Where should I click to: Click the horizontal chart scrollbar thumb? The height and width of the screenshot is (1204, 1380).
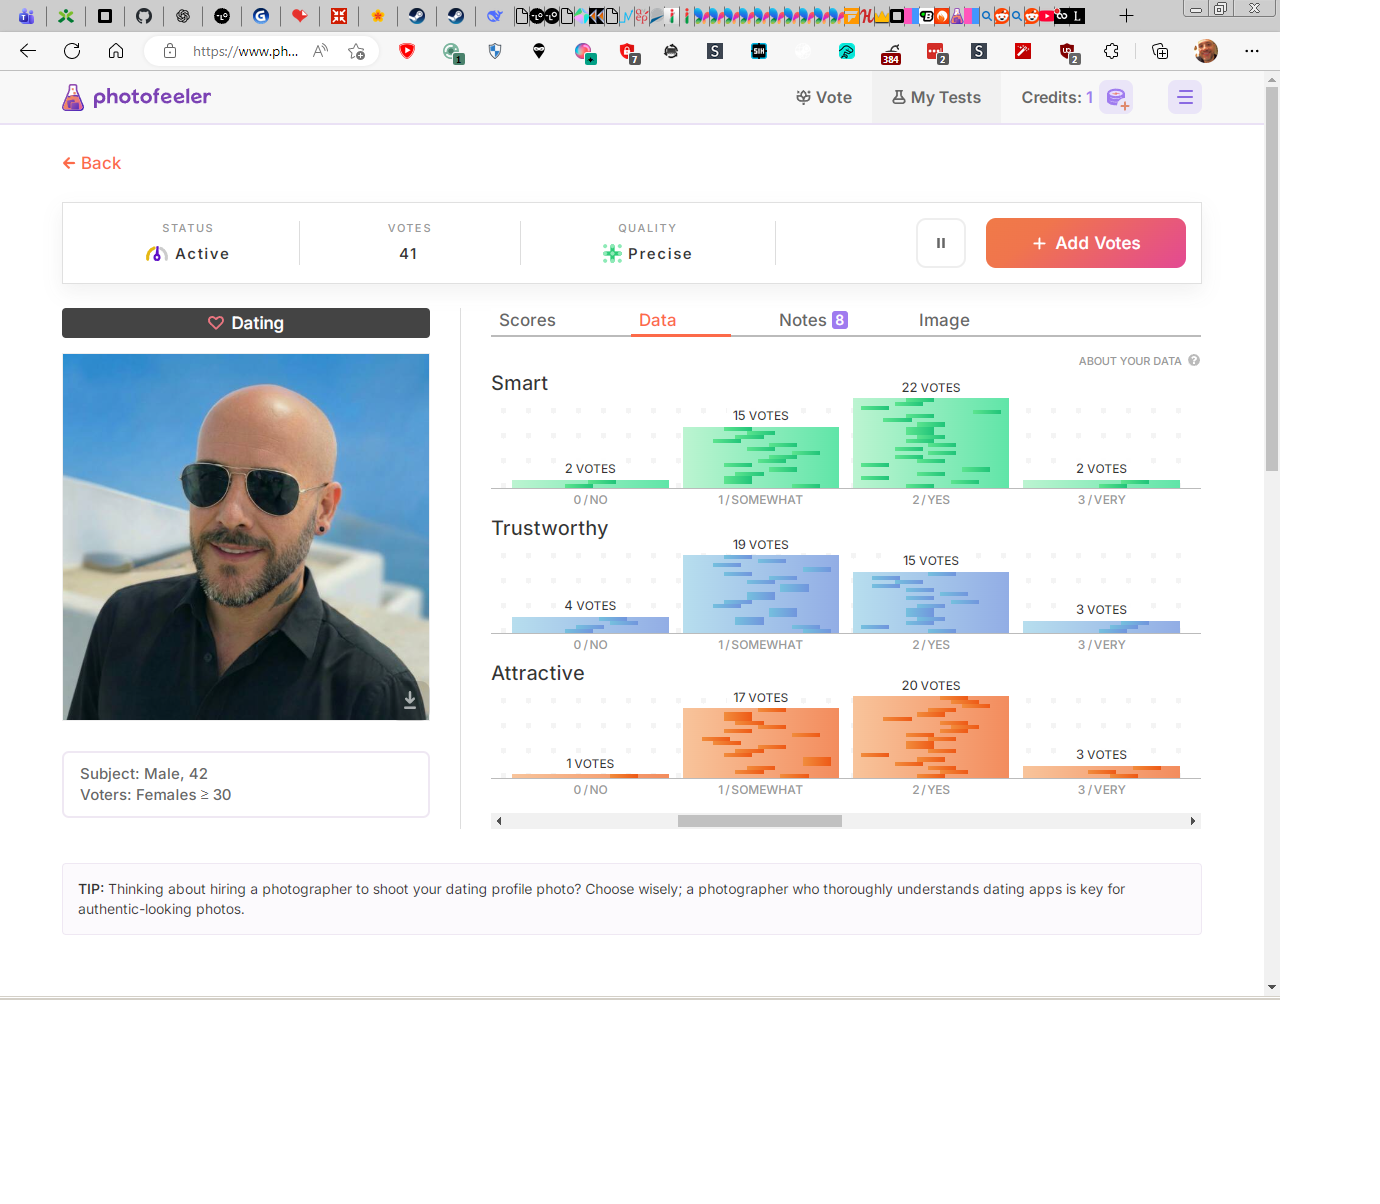(x=759, y=821)
